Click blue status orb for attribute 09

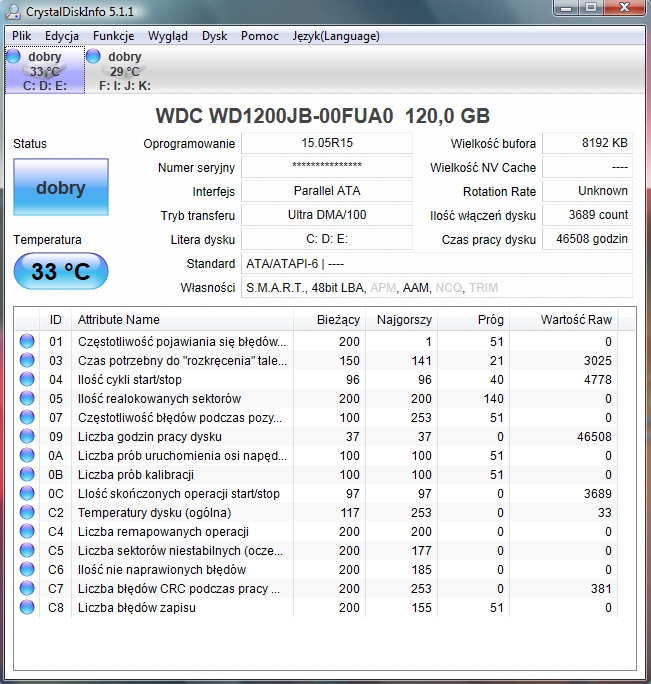(27, 436)
